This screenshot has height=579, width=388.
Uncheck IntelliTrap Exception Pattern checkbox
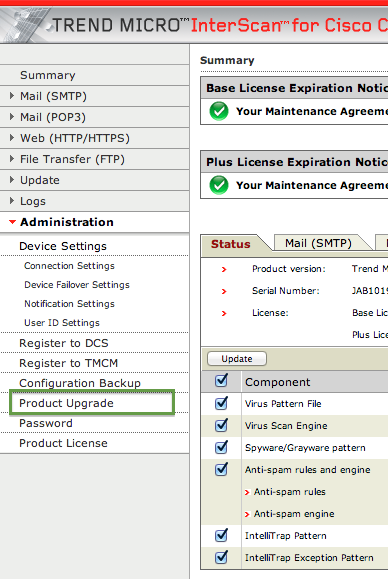(222, 557)
